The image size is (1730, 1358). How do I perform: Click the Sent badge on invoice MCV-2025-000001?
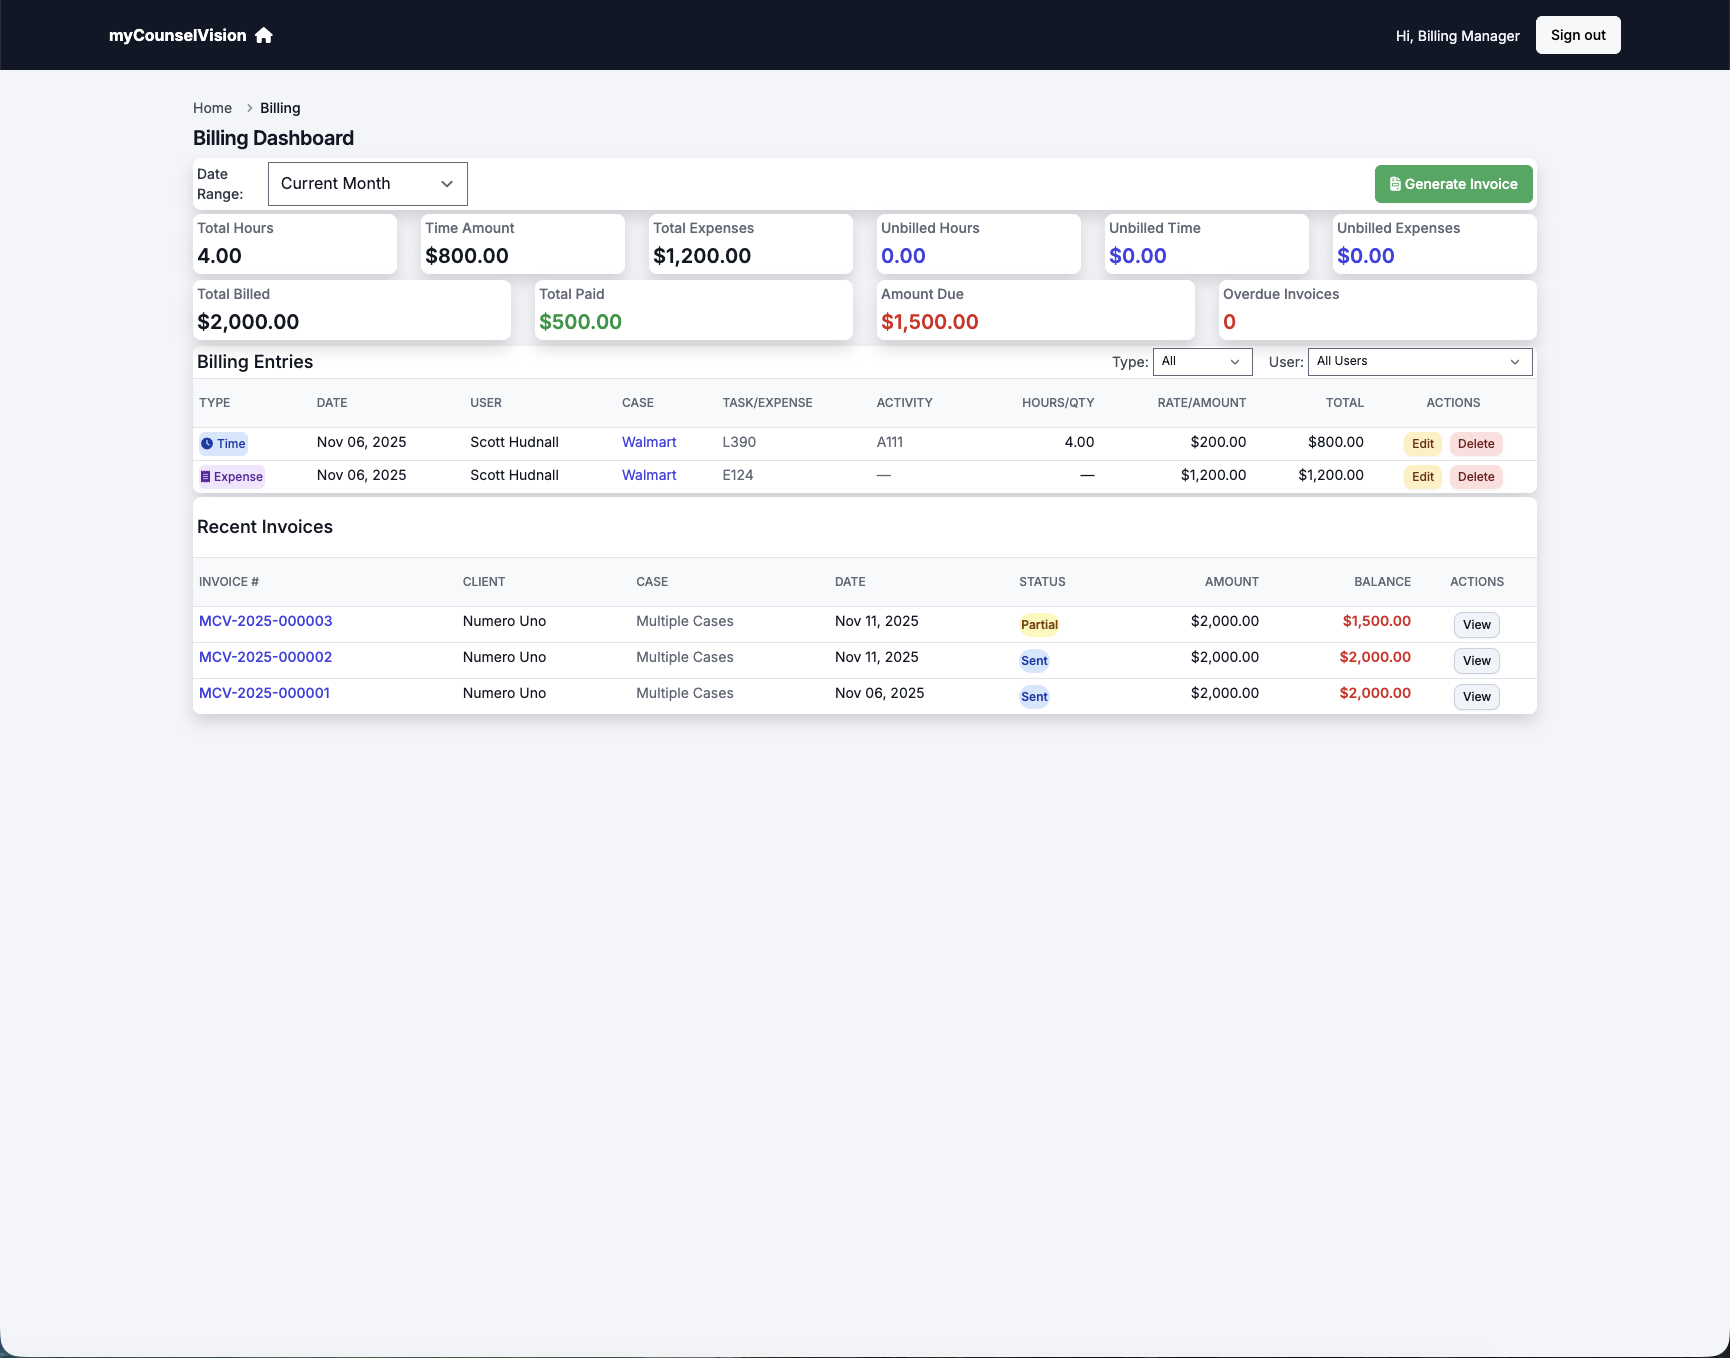[1034, 696]
